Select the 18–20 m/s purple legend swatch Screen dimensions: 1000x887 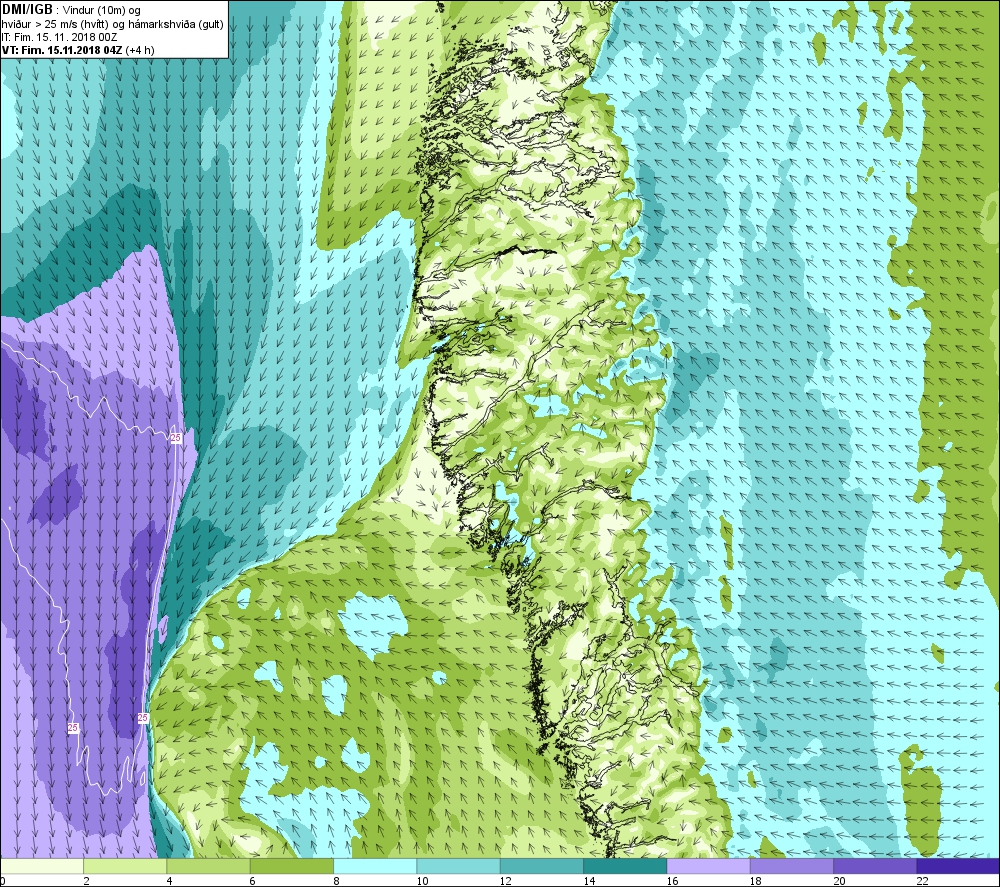[x=791, y=866]
